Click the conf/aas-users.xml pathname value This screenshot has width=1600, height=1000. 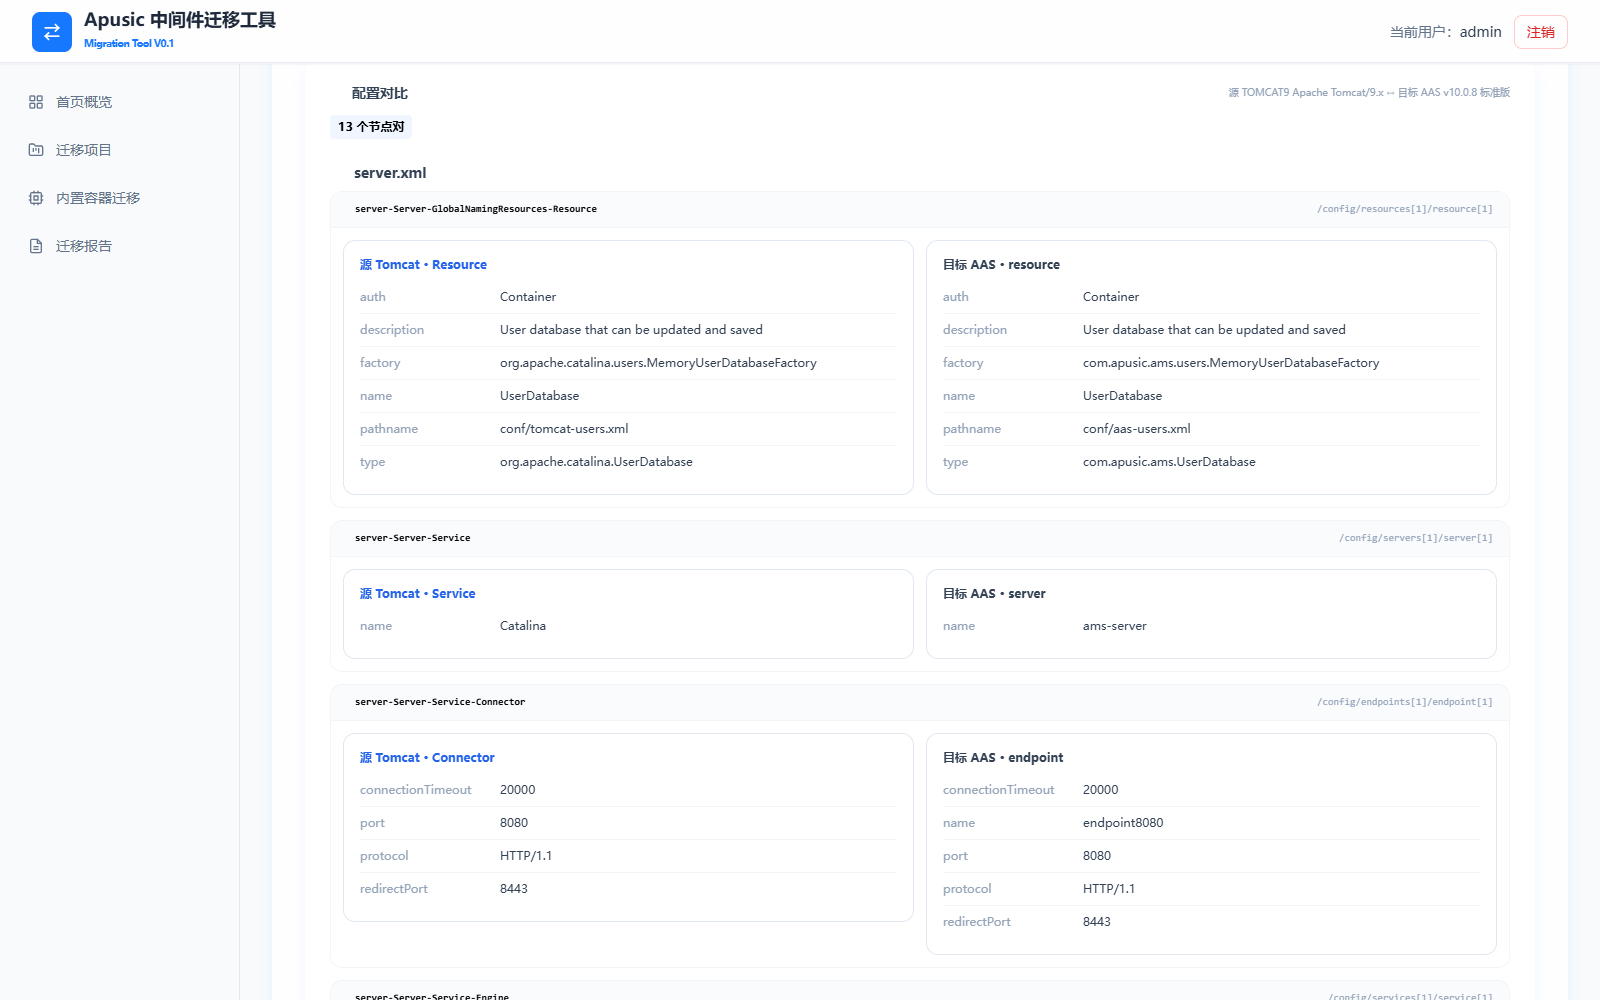point(1137,429)
